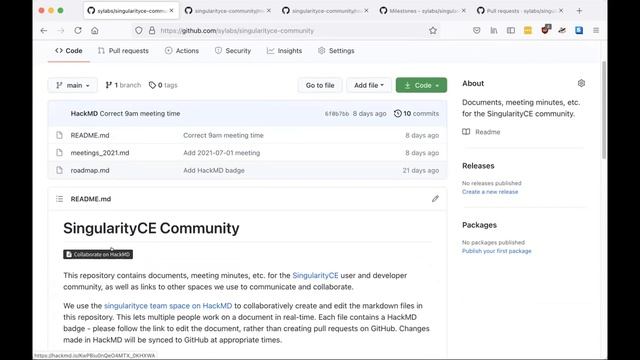Open commit hash 618b7bb link

pyautogui.click(x=337, y=114)
